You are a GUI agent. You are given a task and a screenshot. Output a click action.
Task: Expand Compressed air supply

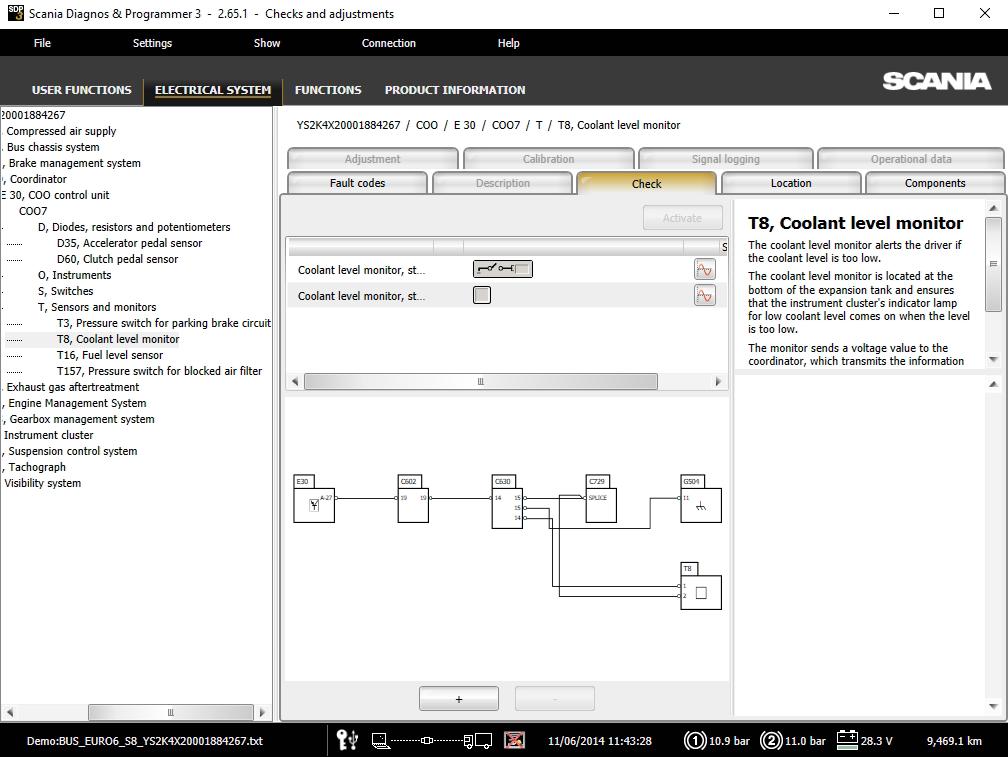pyautogui.click(x=61, y=131)
